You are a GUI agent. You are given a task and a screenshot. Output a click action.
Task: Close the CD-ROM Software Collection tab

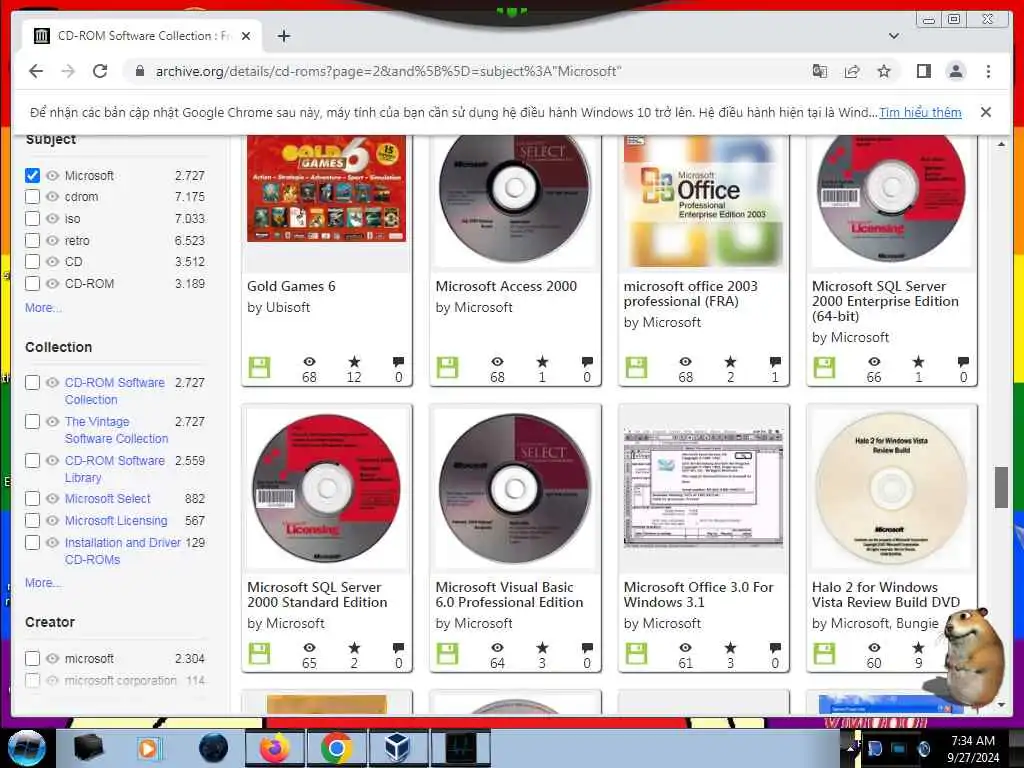coord(246,36)
